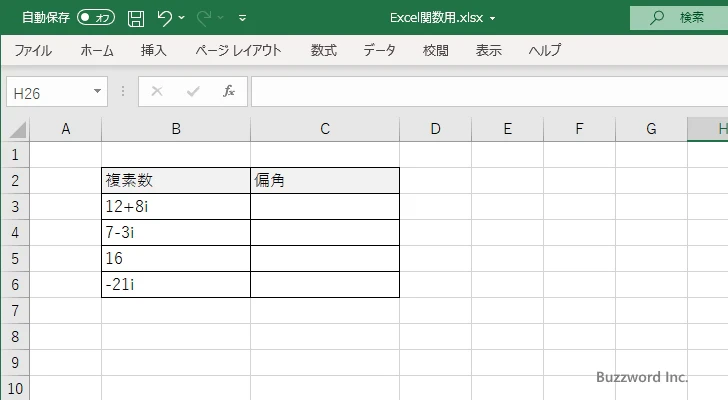Select row 8 header
Screen dimensions: 728x400
pos(15,336)
